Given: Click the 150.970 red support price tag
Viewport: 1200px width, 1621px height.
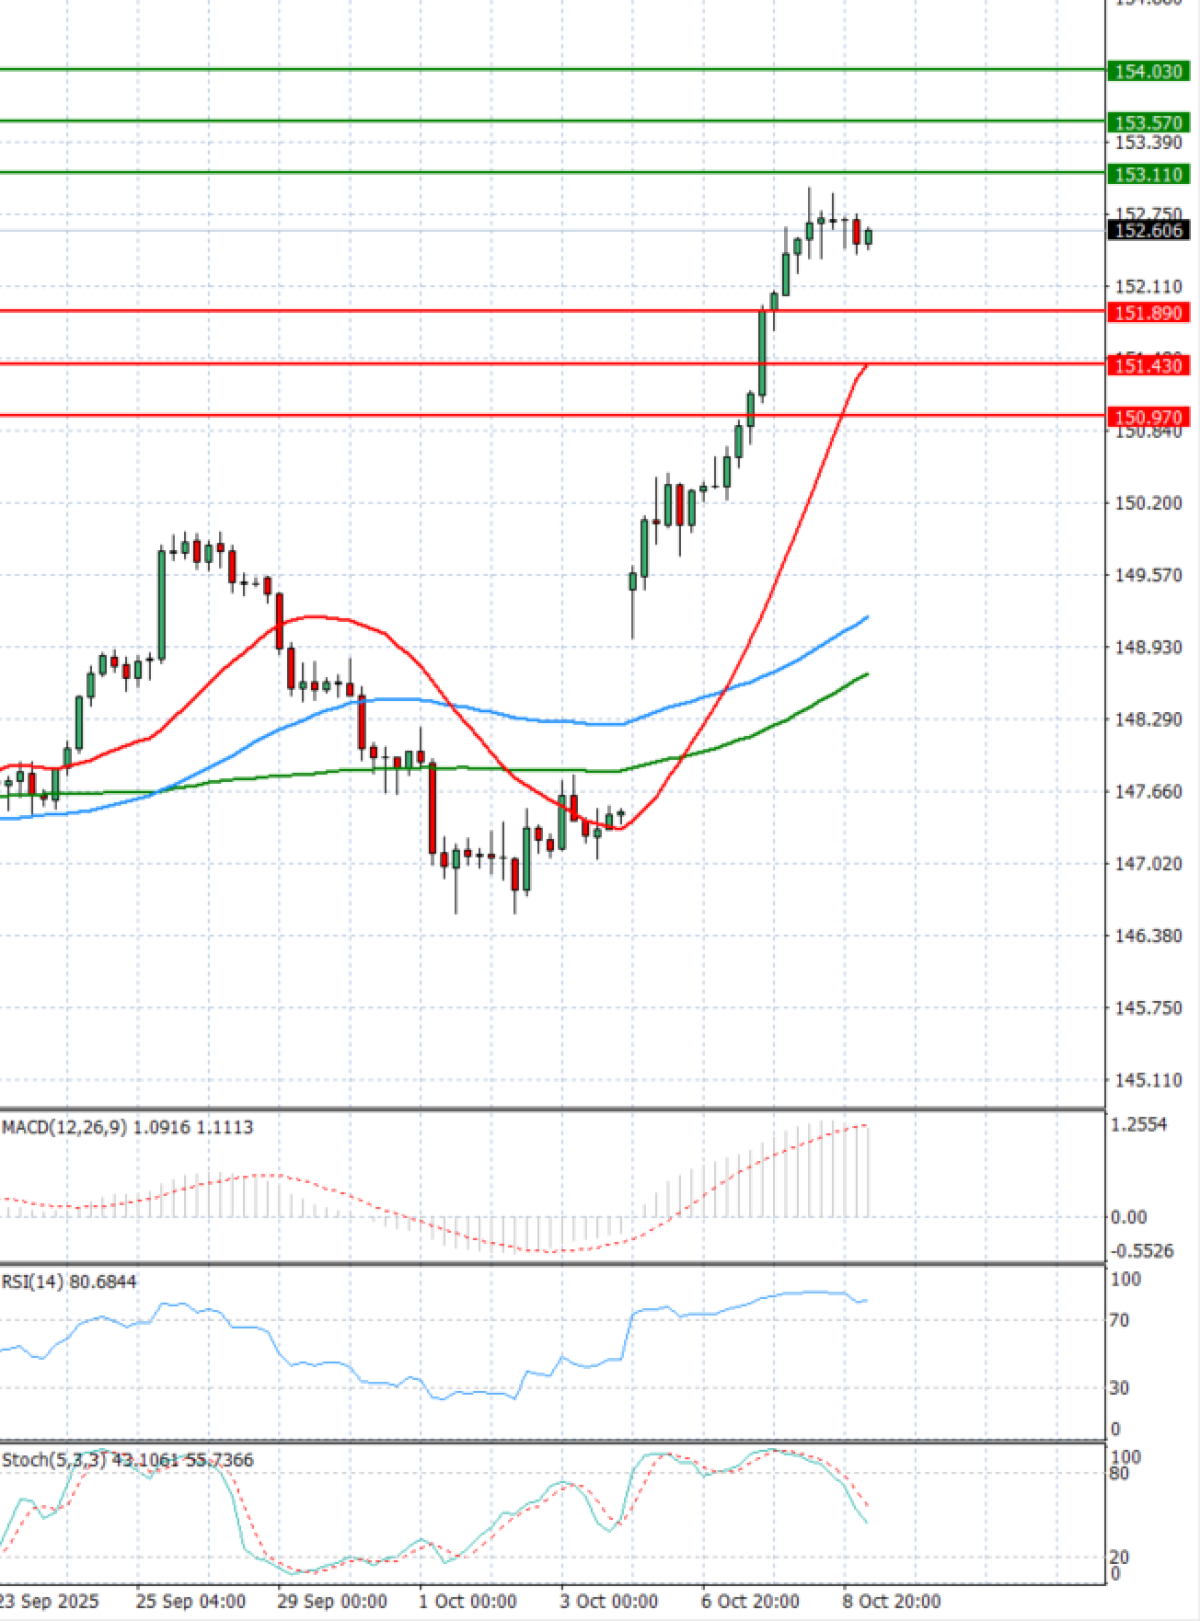Looking at the screenshot, I should [1147, 417].
